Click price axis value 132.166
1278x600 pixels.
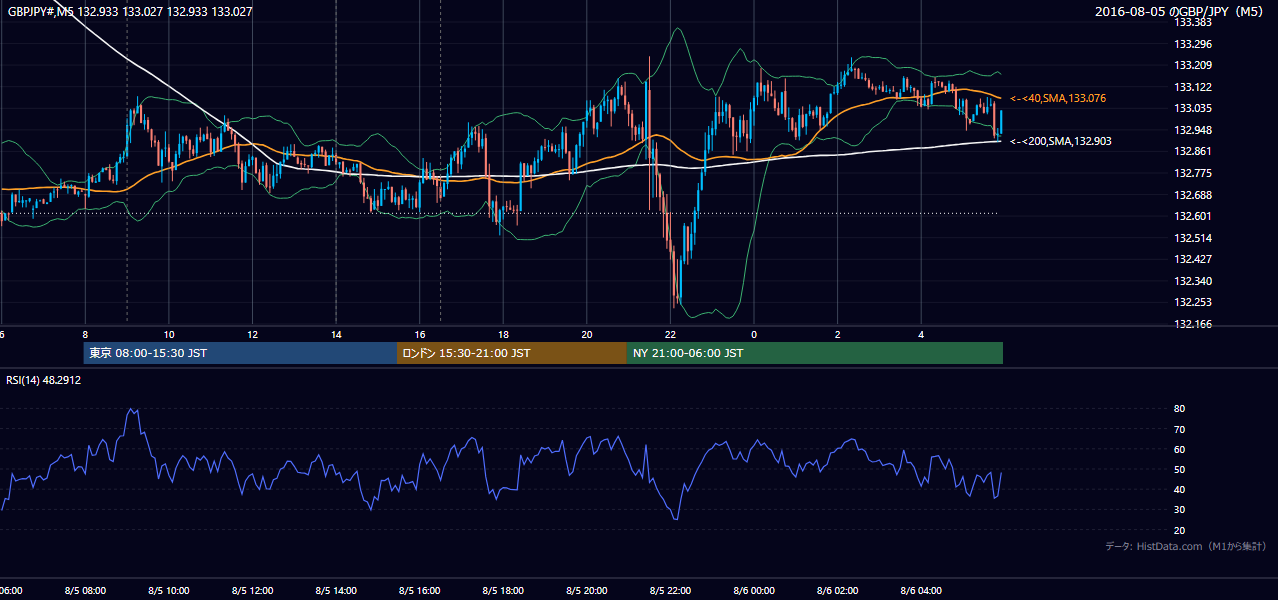pos(1193,324)
